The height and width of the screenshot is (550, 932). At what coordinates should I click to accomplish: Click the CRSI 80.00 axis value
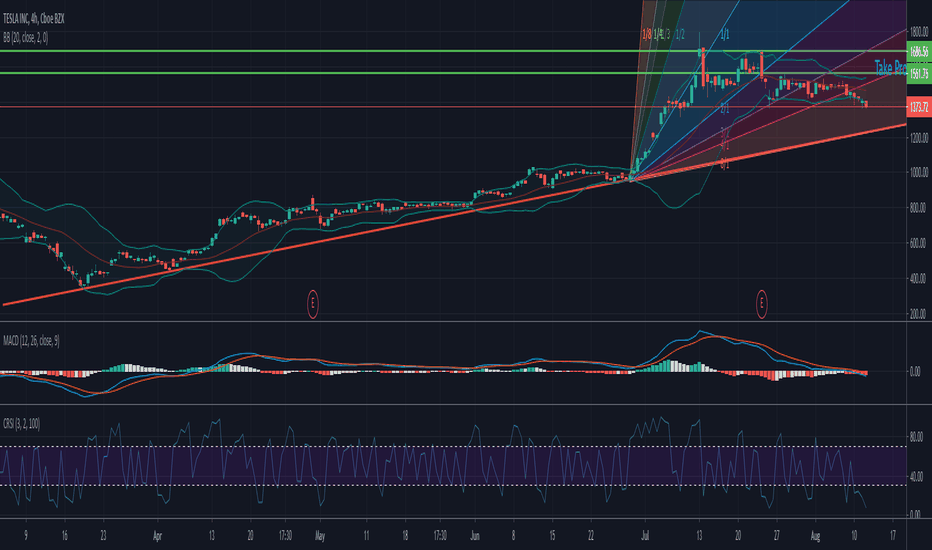click(916, 438)
